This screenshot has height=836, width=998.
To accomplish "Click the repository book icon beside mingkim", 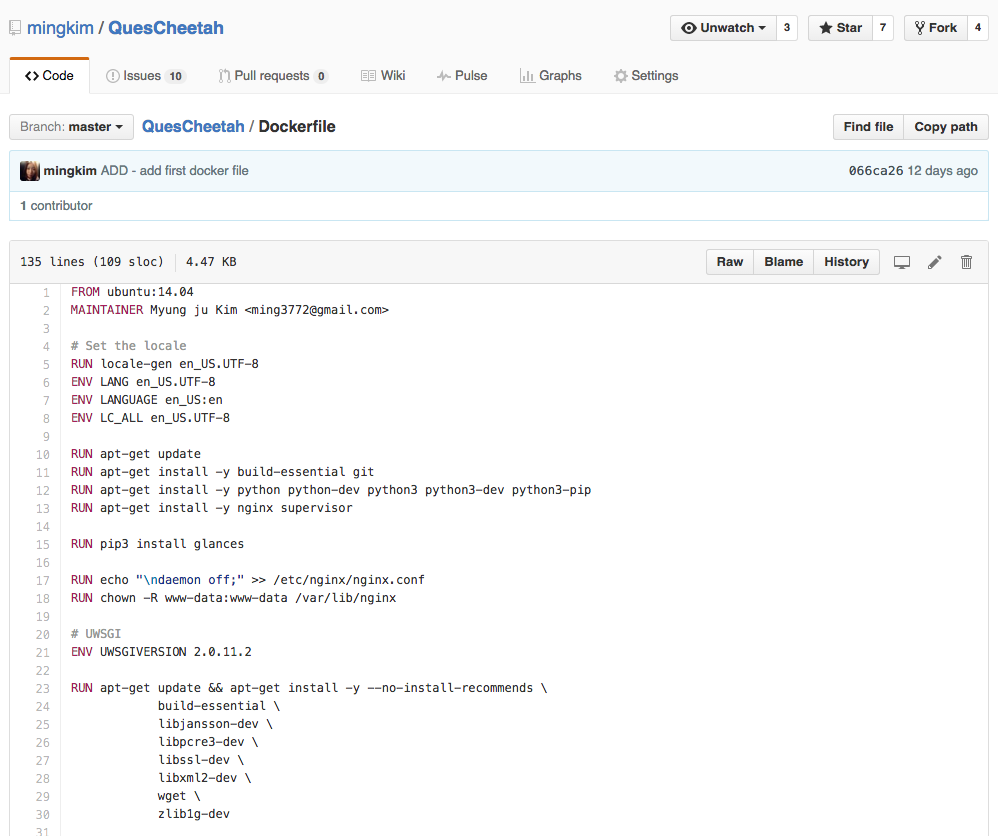I will [x=15, y=28].
